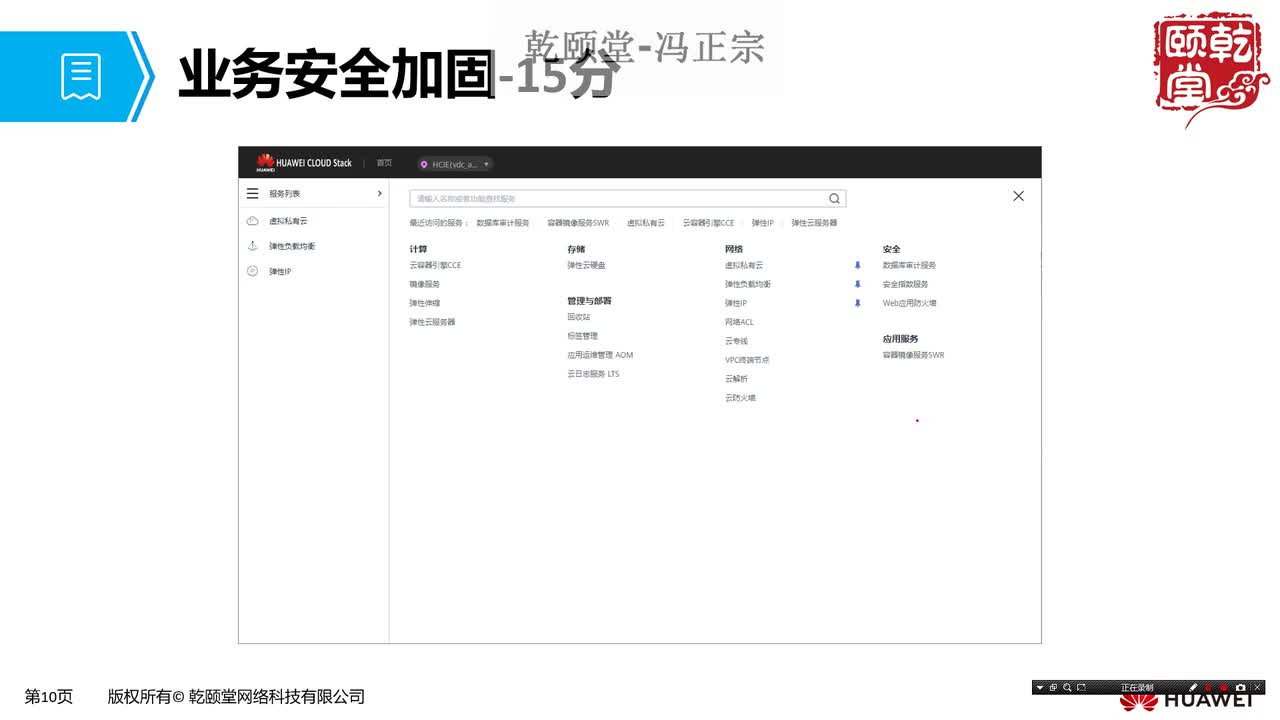Open recent service 云容器引擎CCE
This screenshot has height=720, width=1280.
coord(708,223)
